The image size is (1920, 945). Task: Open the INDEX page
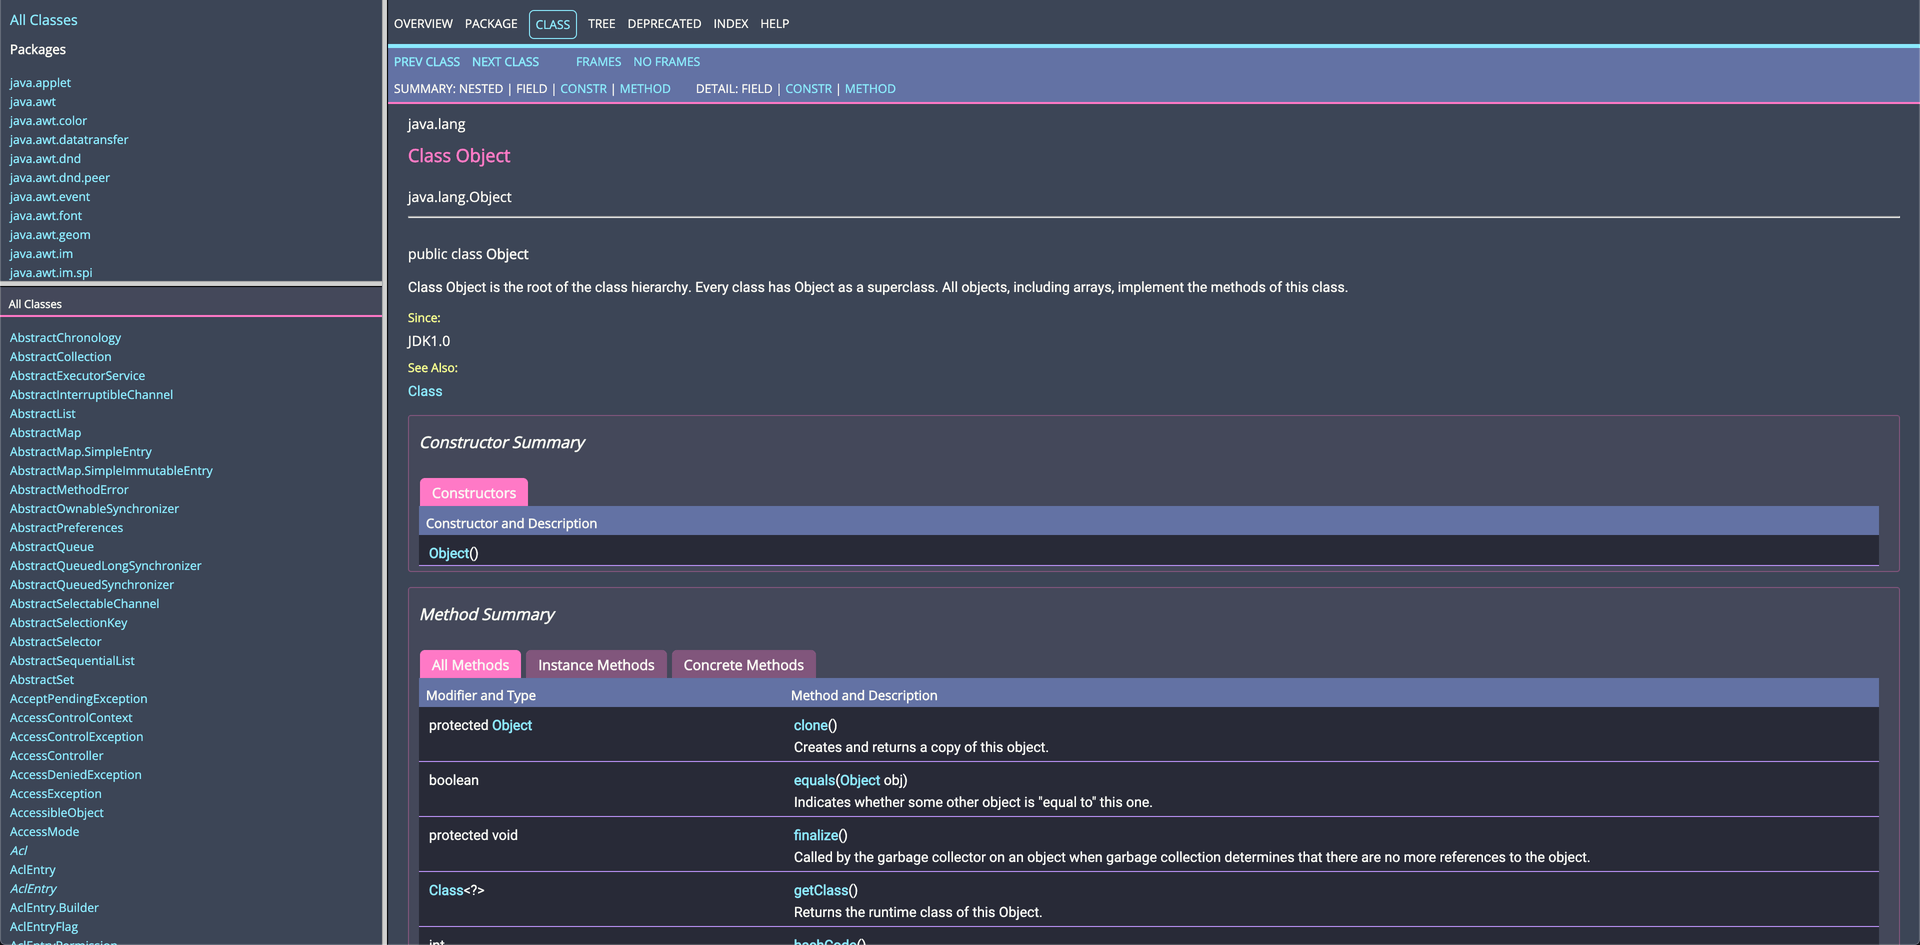click(731, 23)
